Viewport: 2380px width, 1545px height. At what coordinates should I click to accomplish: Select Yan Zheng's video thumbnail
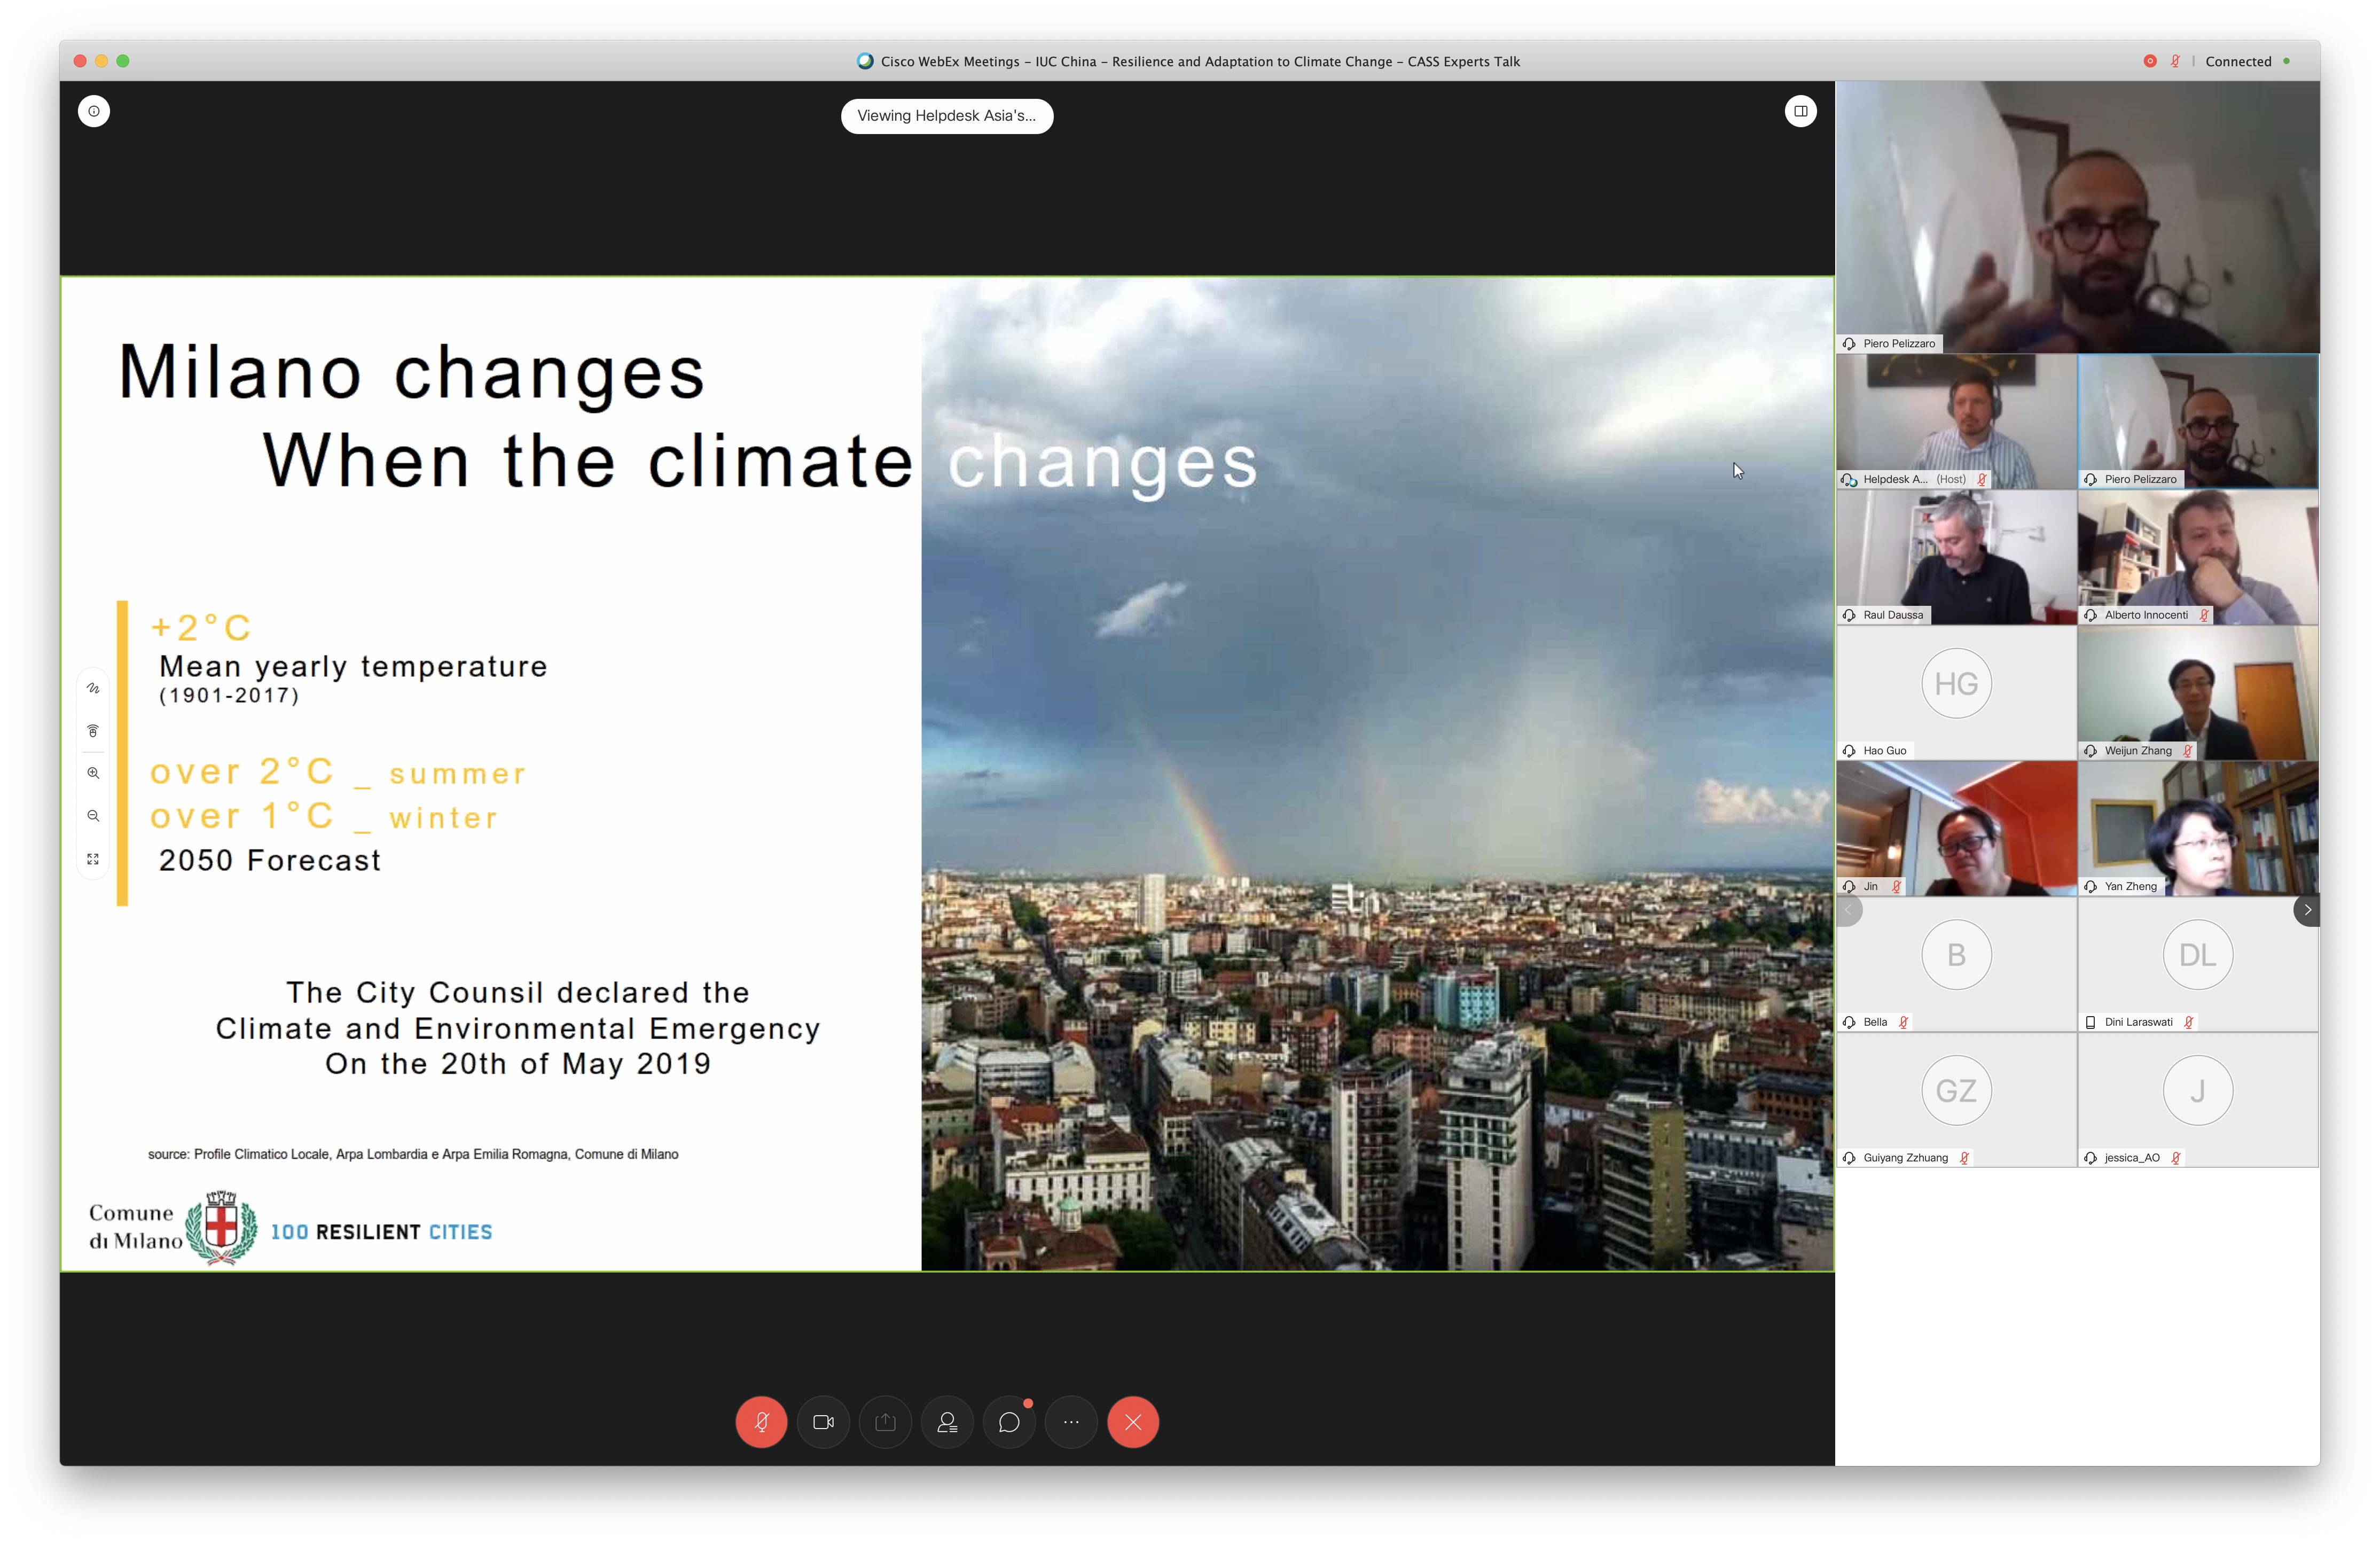point(2198,828)
